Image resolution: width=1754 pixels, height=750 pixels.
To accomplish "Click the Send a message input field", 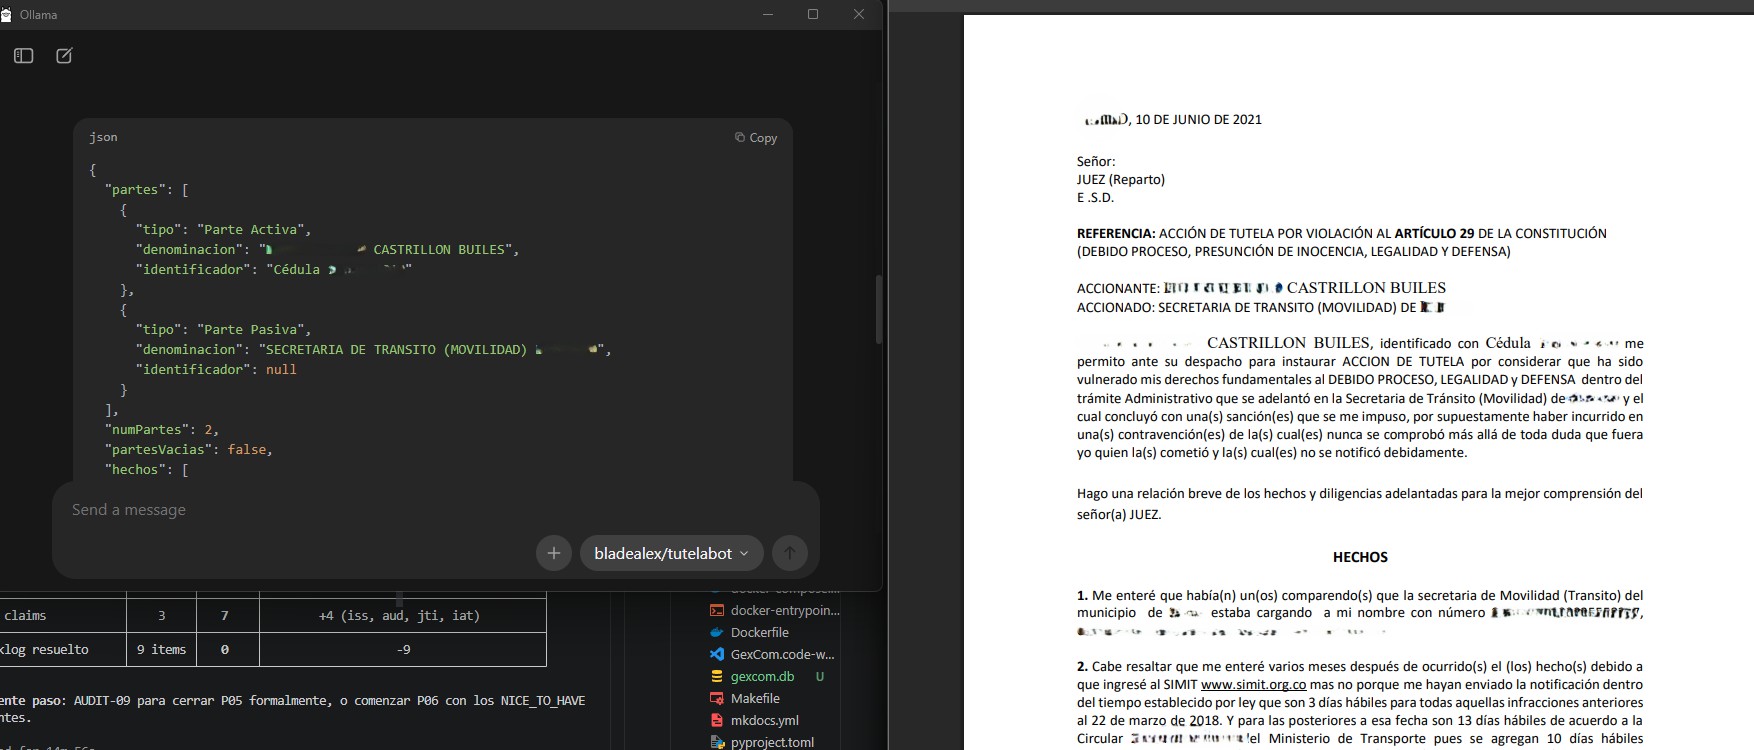I will pos(436,510).
